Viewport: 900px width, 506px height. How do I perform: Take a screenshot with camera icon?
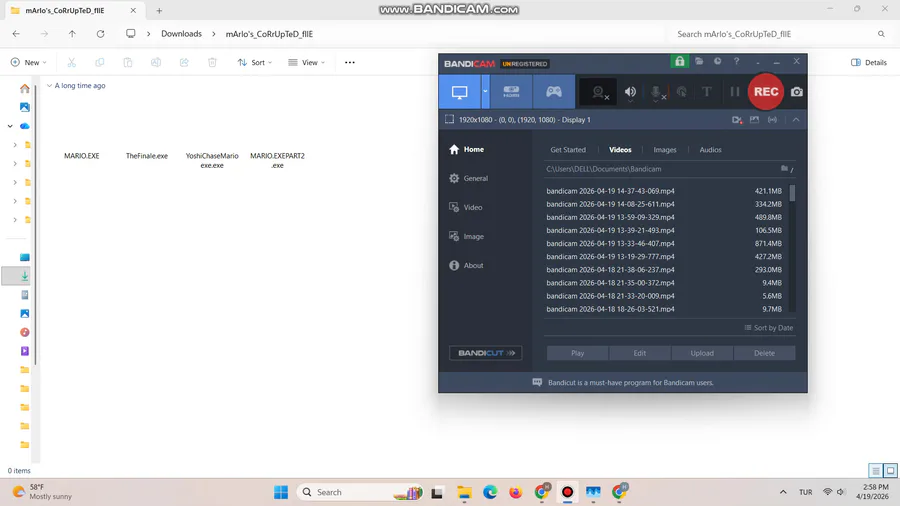pos(797,92)
